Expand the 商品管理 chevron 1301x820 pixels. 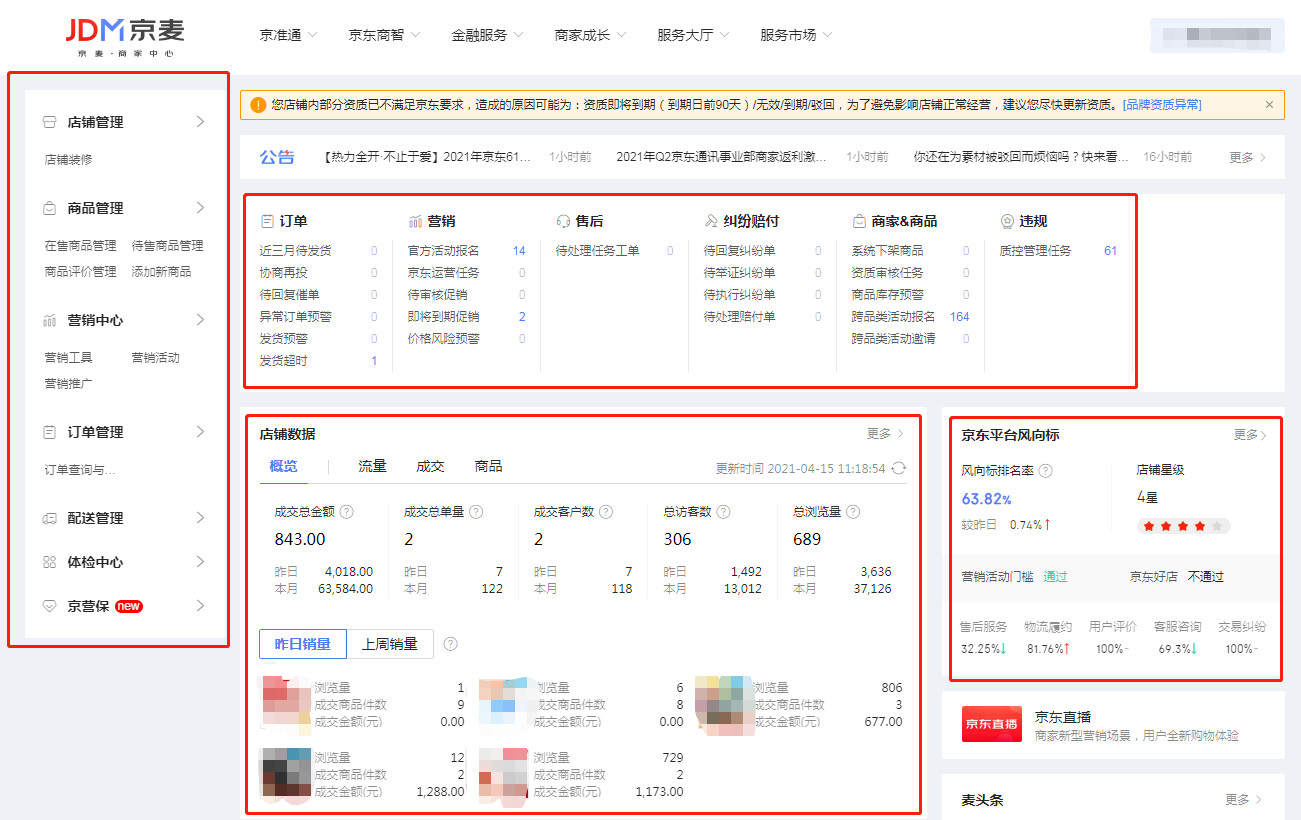200,208
